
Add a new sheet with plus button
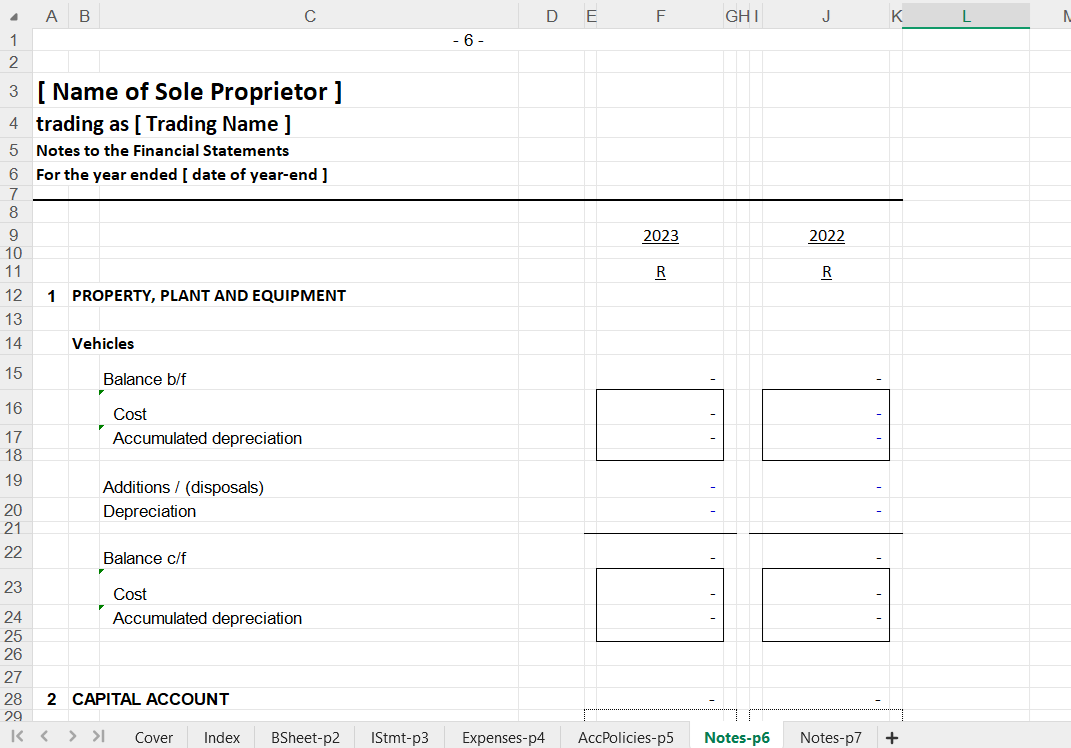pos(891,738)
